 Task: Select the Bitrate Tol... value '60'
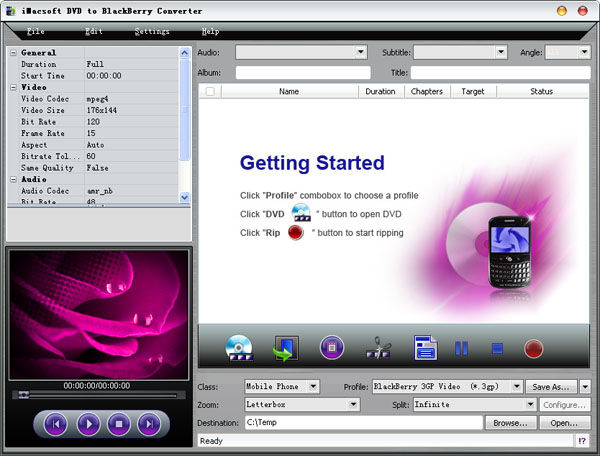[x=91, y=156]
